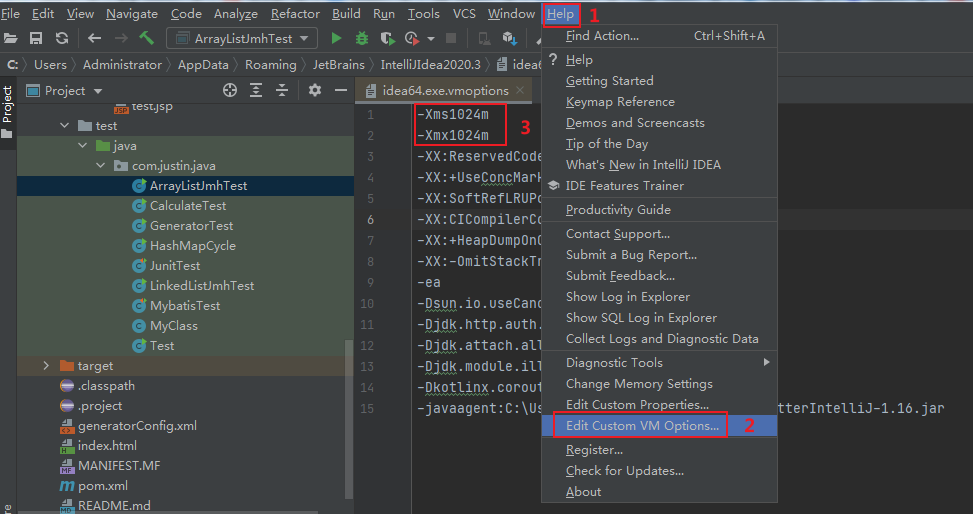Click line number 6 in the gutter
Screen dimensions: 973x514
coord(370,219)
